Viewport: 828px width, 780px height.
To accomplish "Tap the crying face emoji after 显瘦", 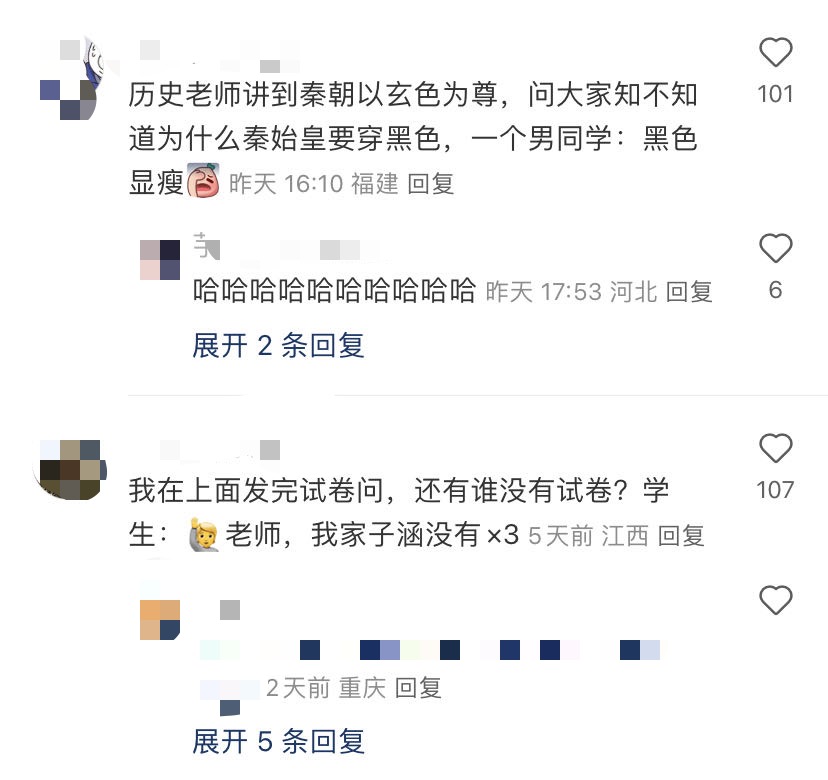I will [203, 181].
